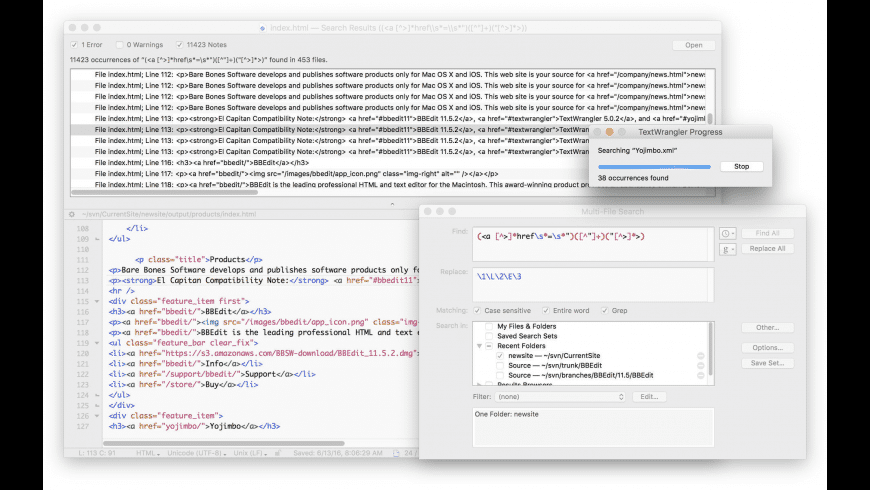Toggle the Recent Folders mixed-state checkbox

[x=489, y=346]
